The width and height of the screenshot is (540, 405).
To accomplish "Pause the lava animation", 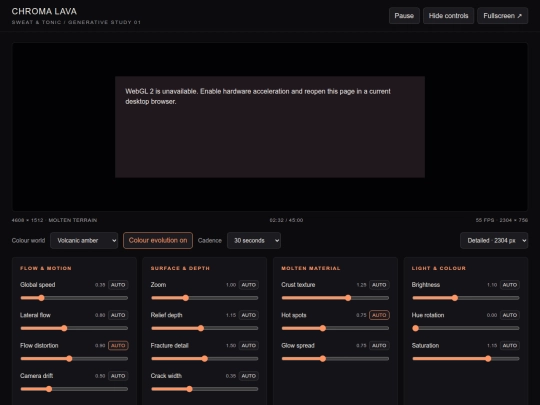I will click(404, 16).
